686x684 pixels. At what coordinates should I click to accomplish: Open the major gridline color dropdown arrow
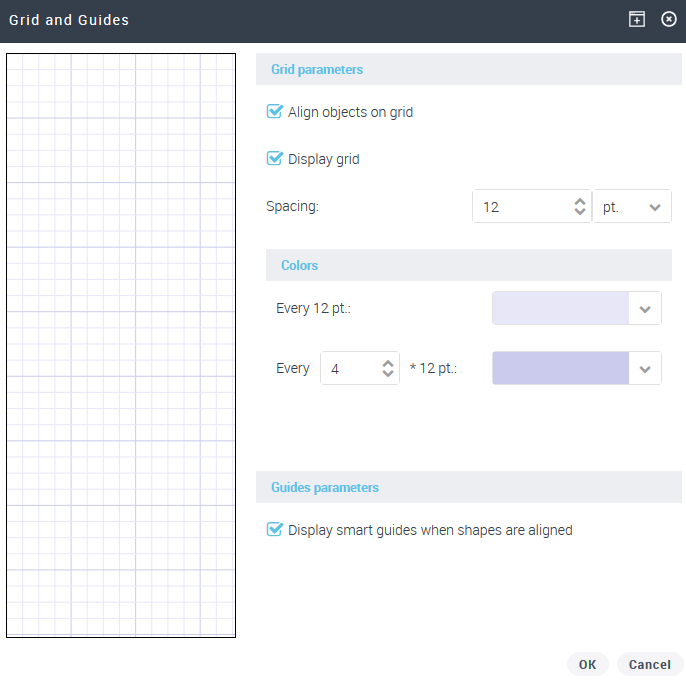645,369
